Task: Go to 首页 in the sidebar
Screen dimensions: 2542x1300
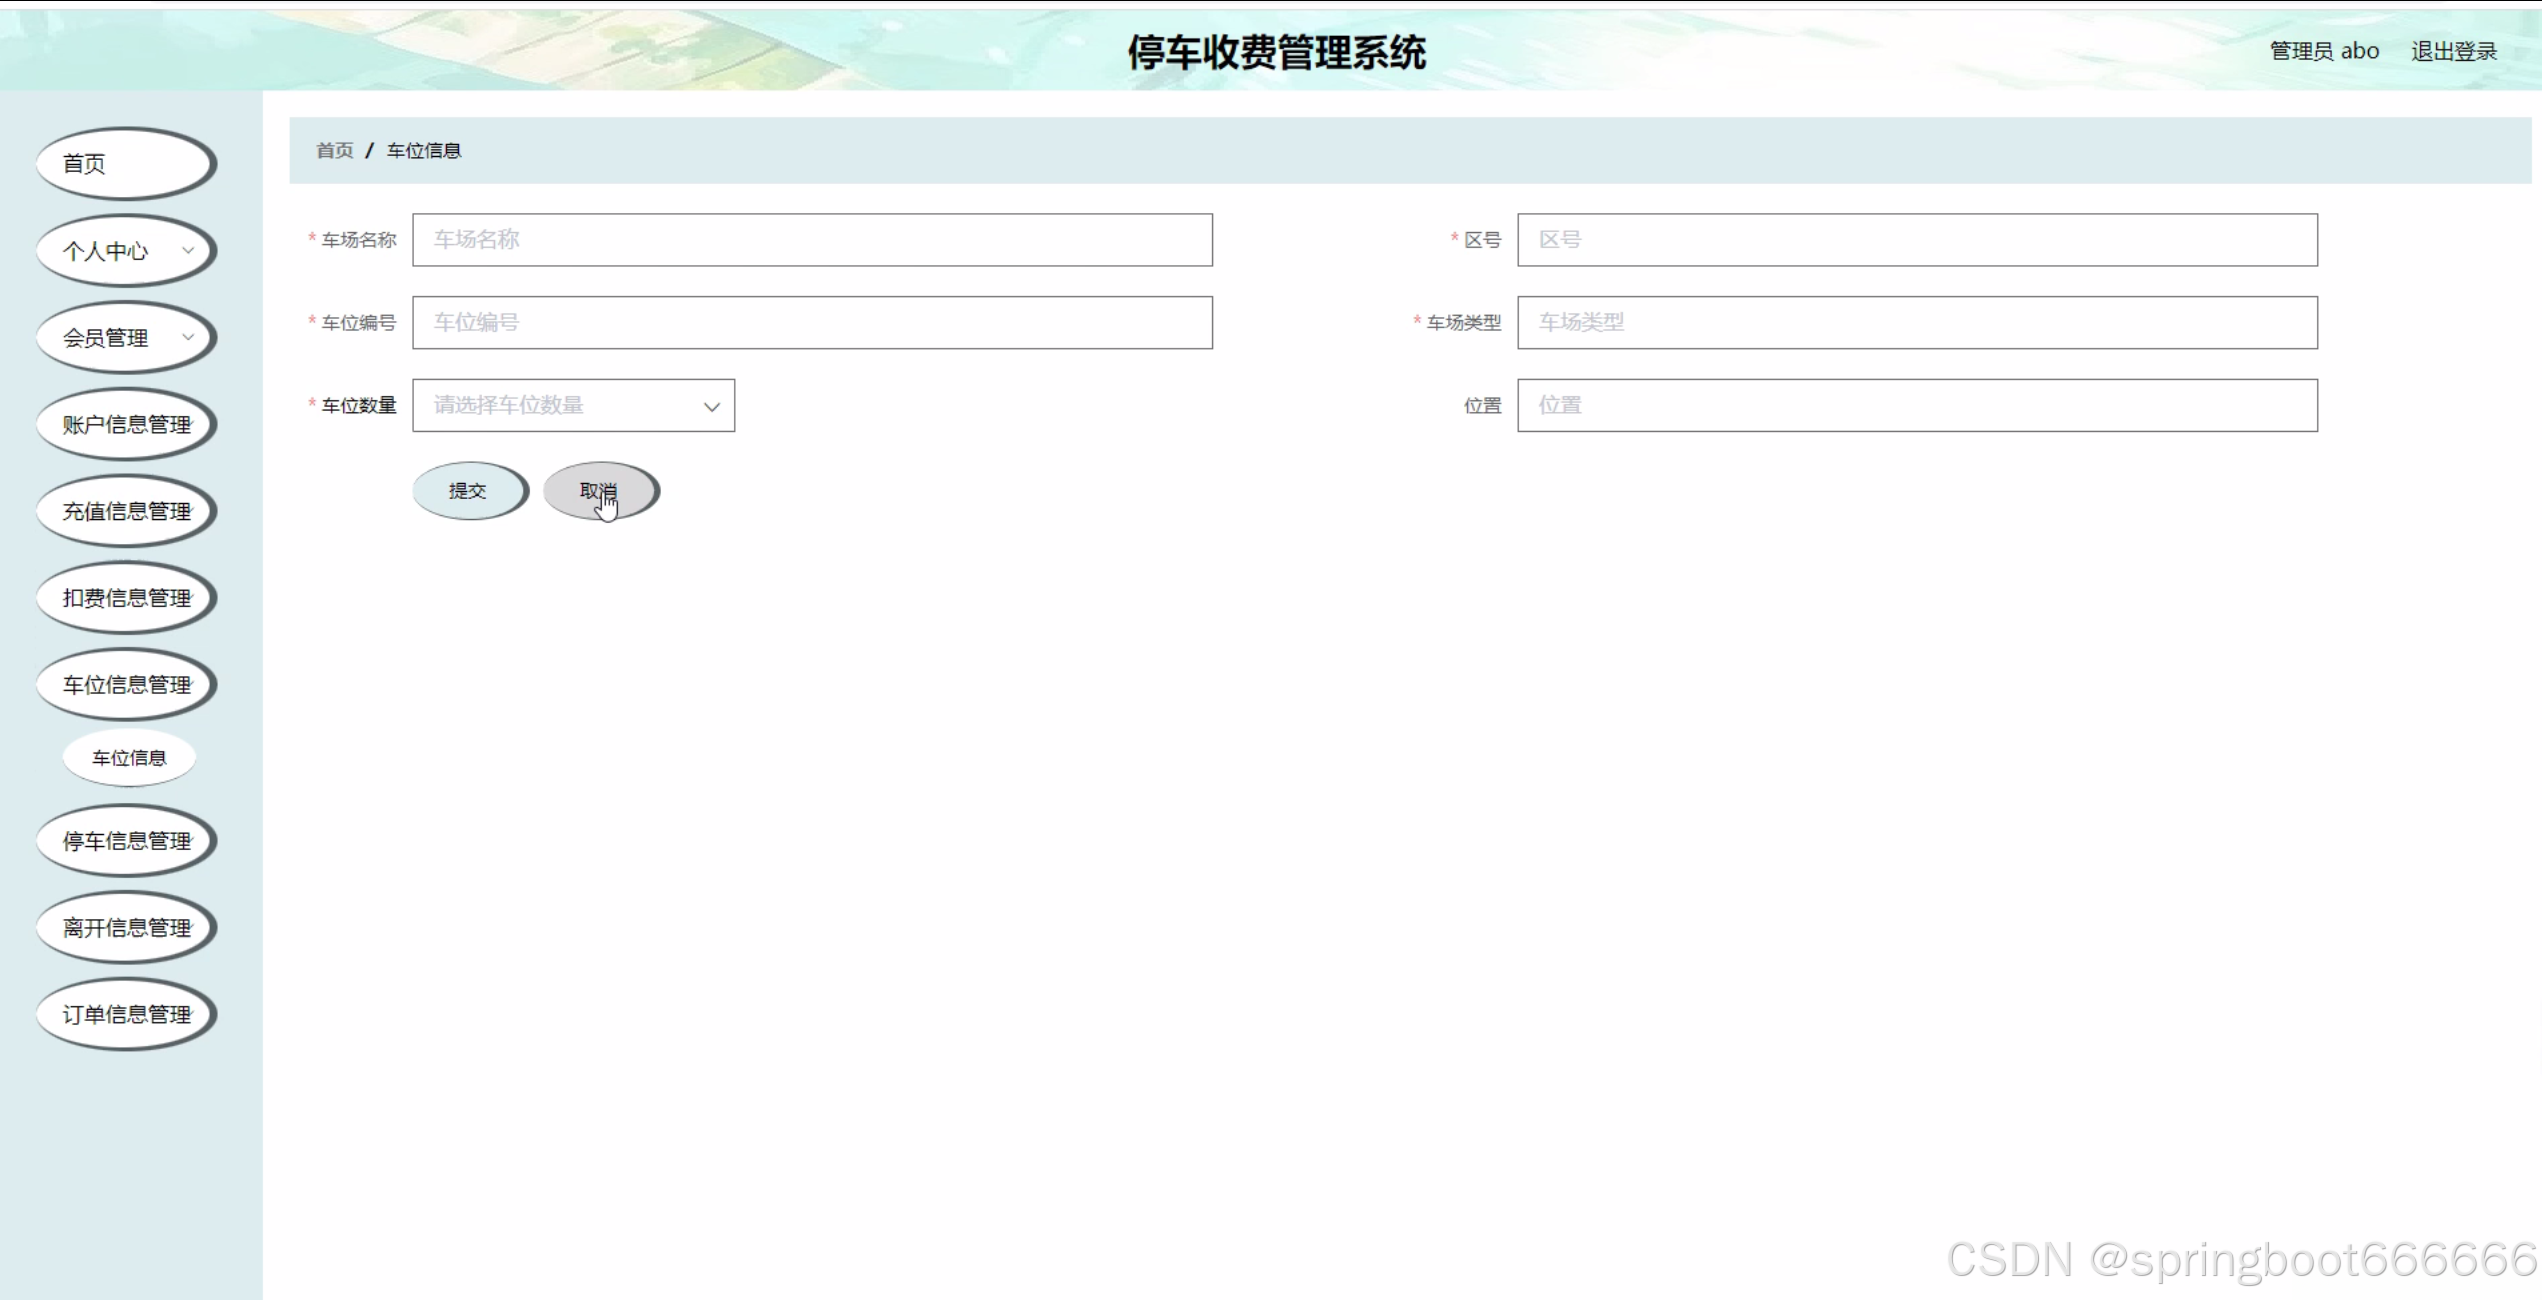Action: [x=125, y=163]
